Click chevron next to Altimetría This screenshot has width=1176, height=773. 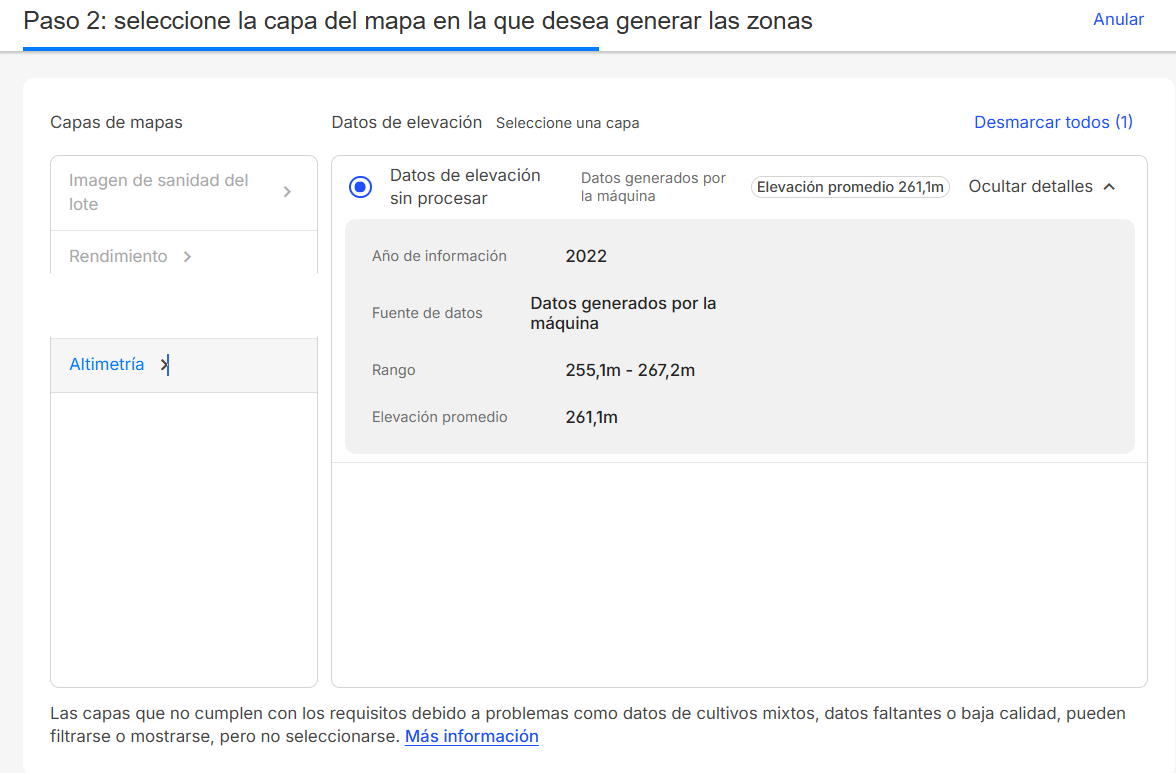[x=164, y=365]
